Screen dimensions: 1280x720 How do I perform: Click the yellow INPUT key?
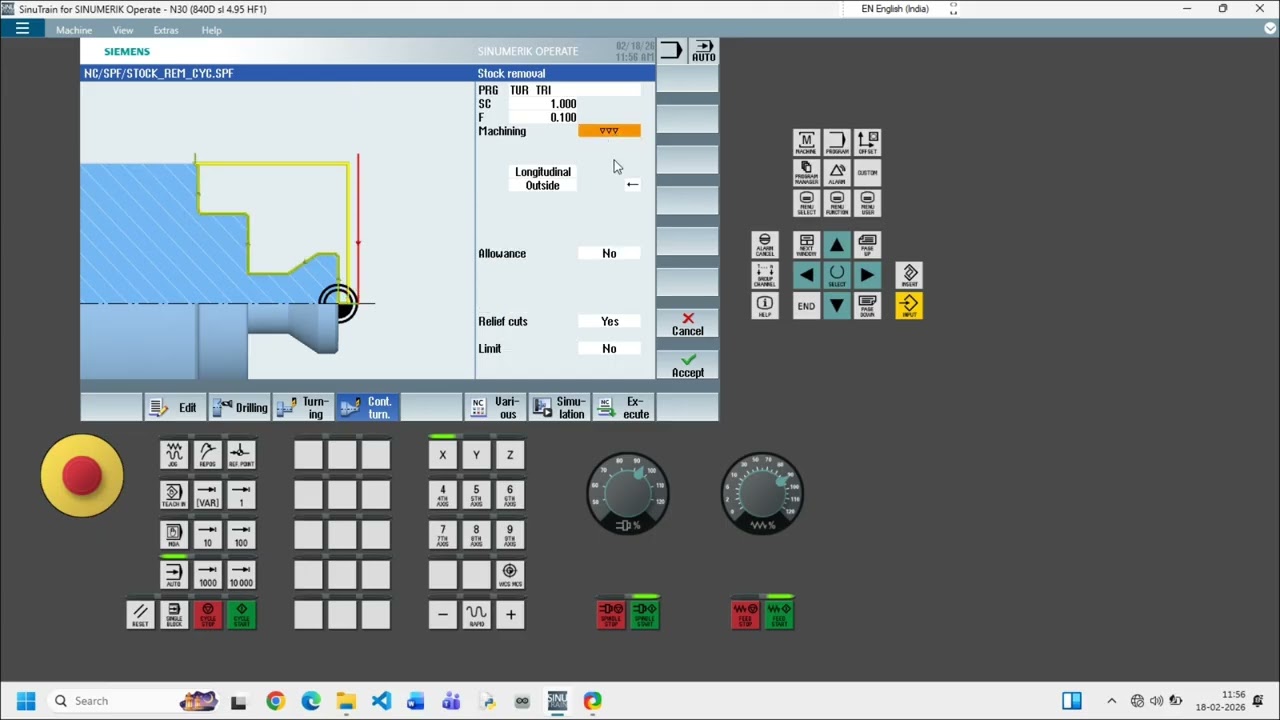909,306
